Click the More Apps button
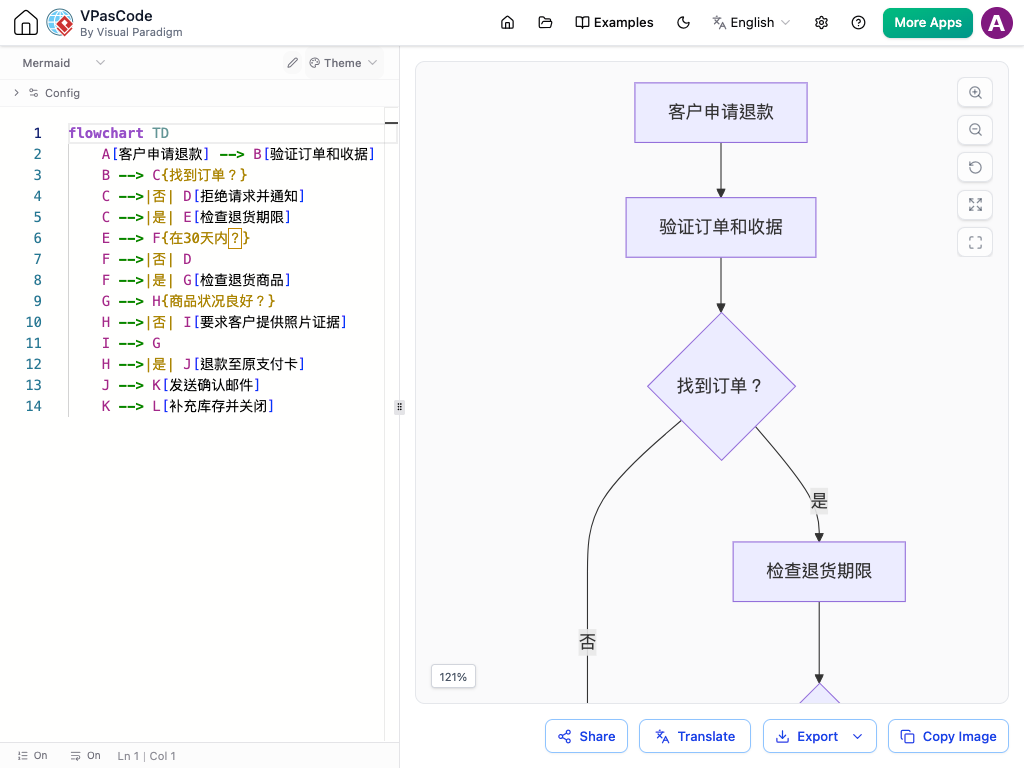Image resolution: width=1024 pixels, height=768 pixels. pyautogui.click(x=927, y=23)
